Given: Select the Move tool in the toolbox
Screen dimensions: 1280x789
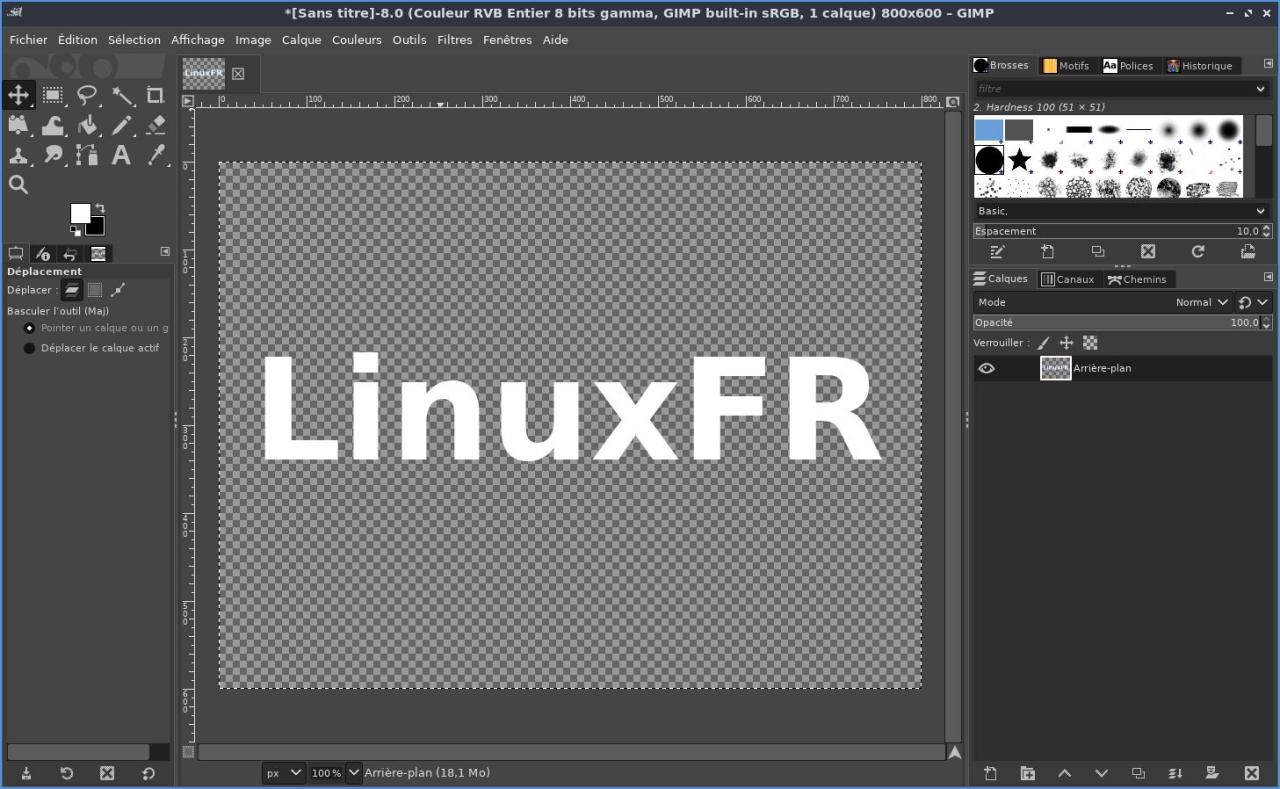Looking at the screenshot, I should pyautogui.click(x=18, y=95).
